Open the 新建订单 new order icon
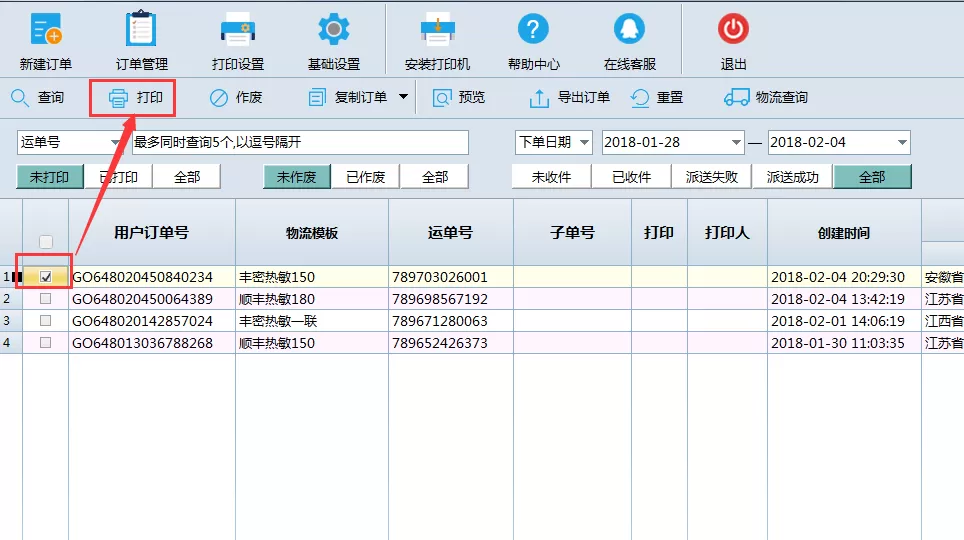Screen dimensions: 964x540 (45, 29)
